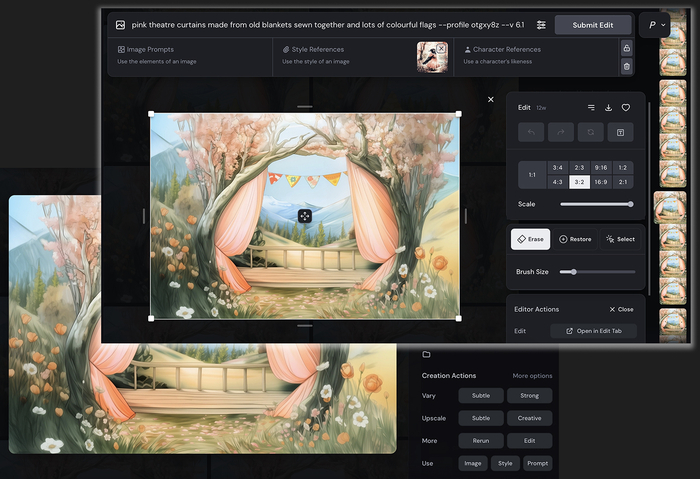Click the trash icon beside references
700x479 pixels.
(x=626, y=66)
